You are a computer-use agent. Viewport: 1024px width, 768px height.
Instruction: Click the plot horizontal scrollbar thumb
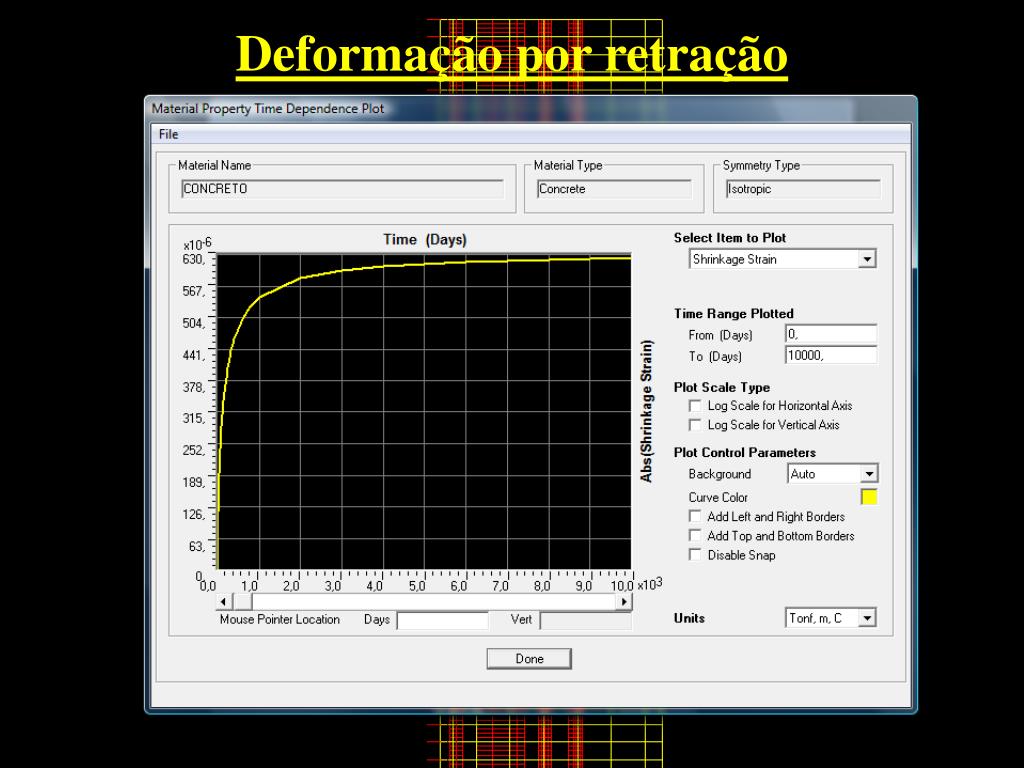click(x=243, y=601)
